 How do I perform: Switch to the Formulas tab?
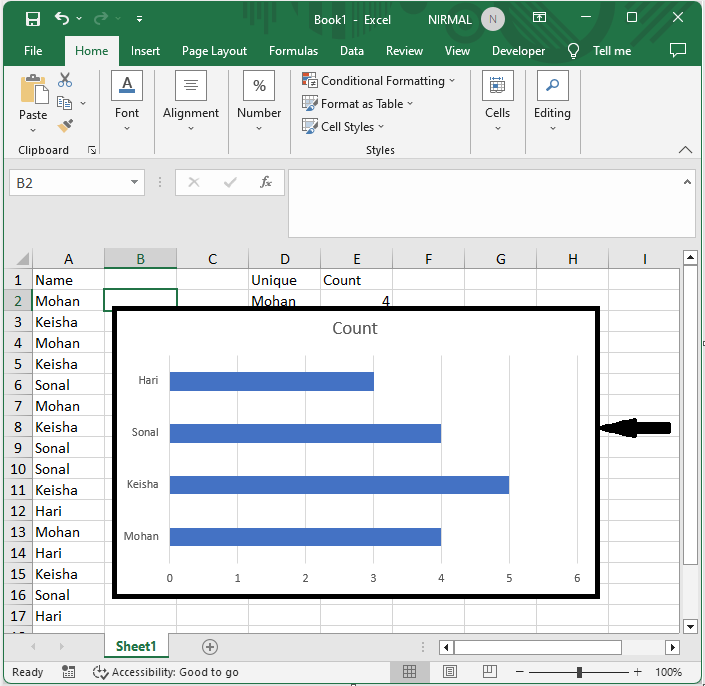point(293,51)
